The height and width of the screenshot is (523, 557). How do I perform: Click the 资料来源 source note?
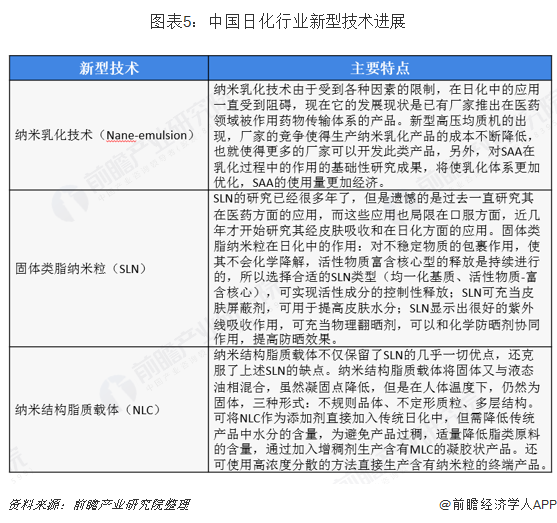(x=99, y=505)
